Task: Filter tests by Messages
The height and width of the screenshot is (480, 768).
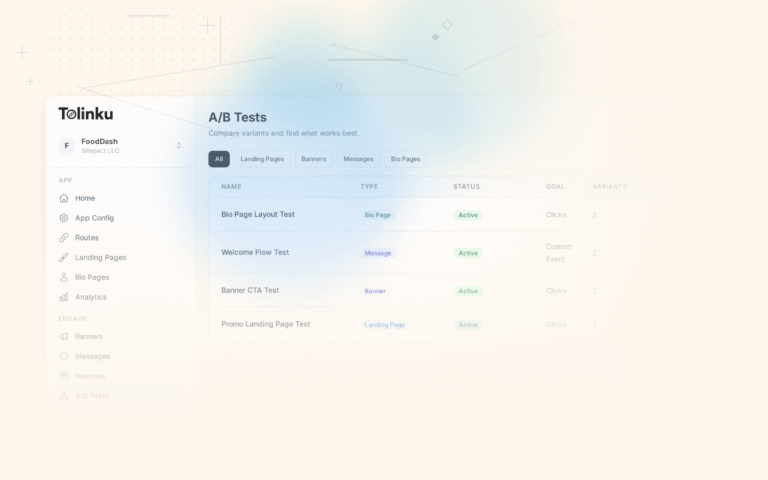Action: click(x=359, y=159)
